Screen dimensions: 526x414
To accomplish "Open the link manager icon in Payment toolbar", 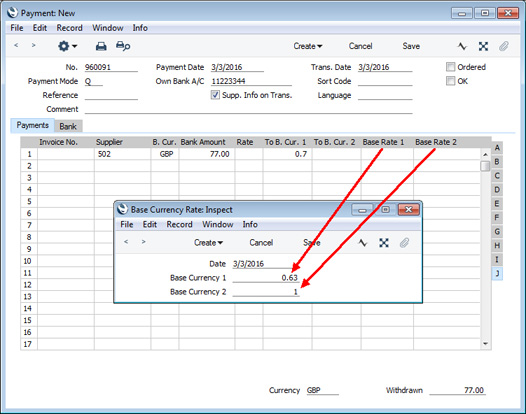I will (x=483, y=46).
